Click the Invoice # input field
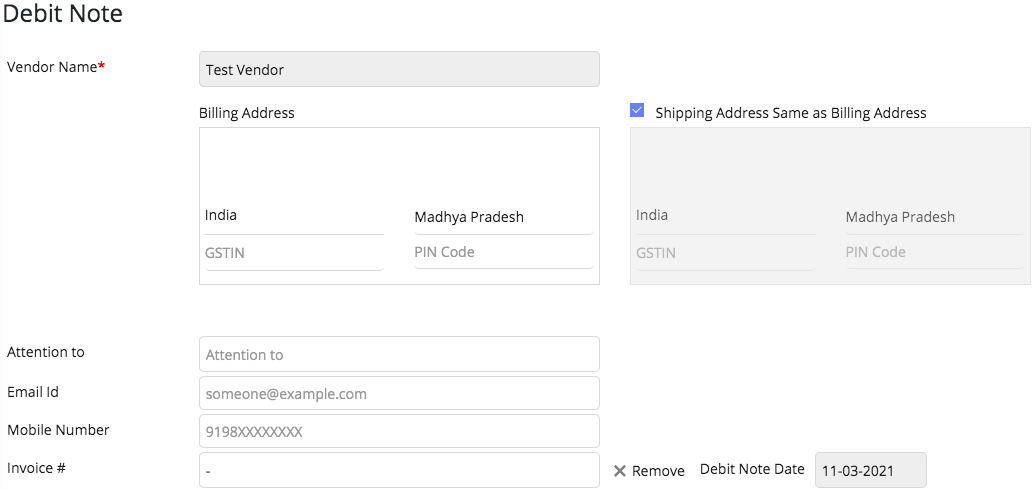This screenshot has width=1033, height=490. [x=399, y=470]
